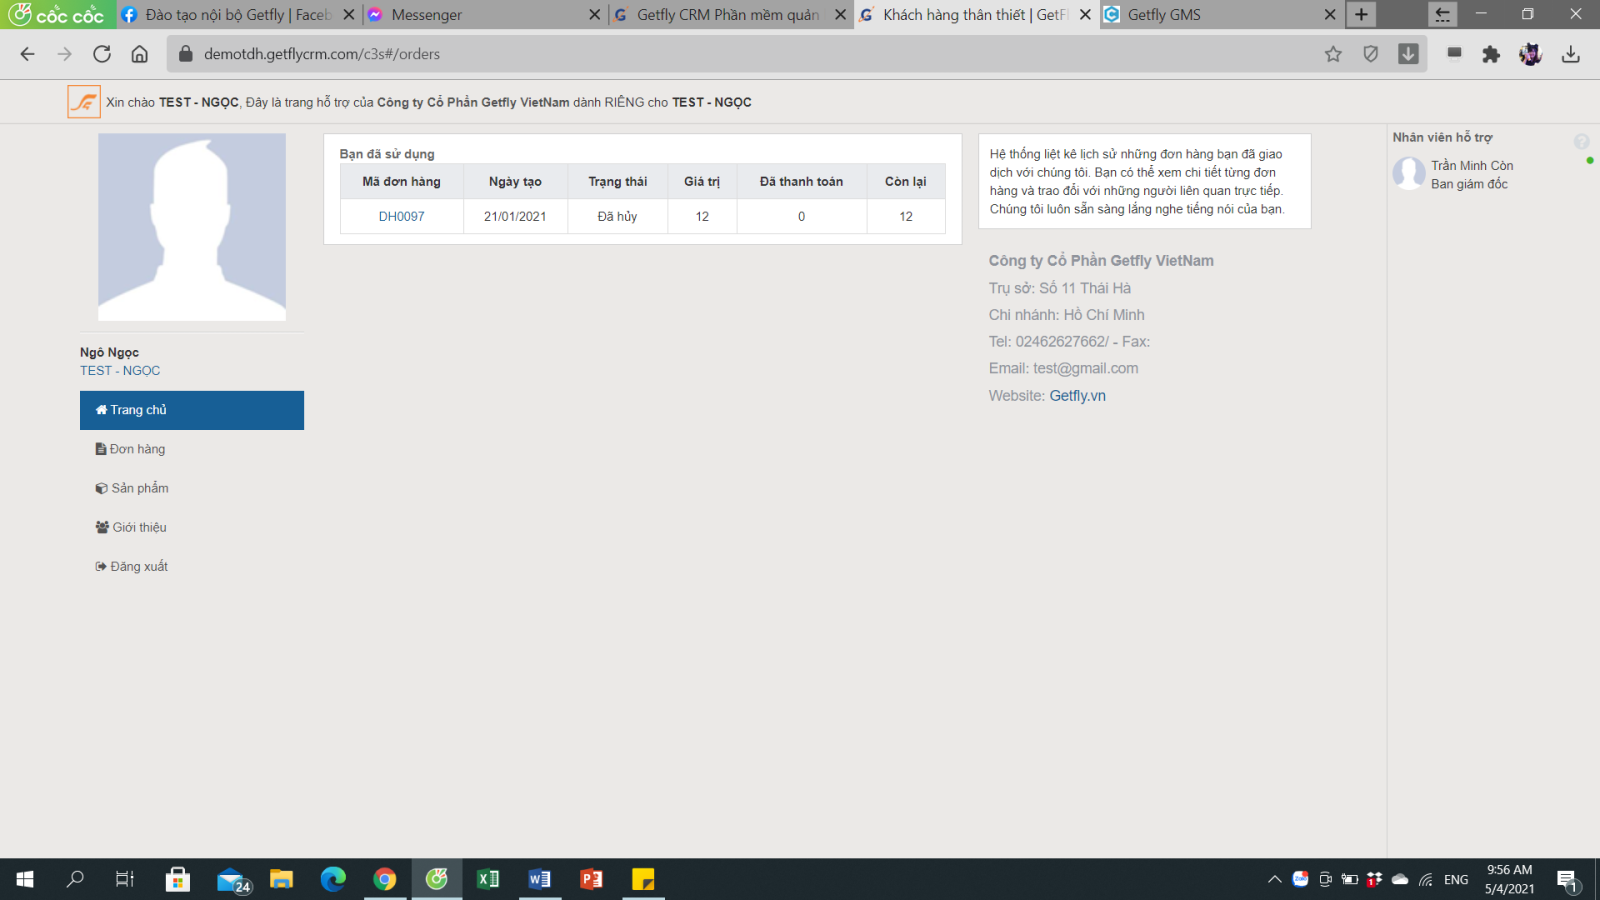Click the address bar URL field
This screenshot has width=1600, height=900.
(x=700, y=54)
